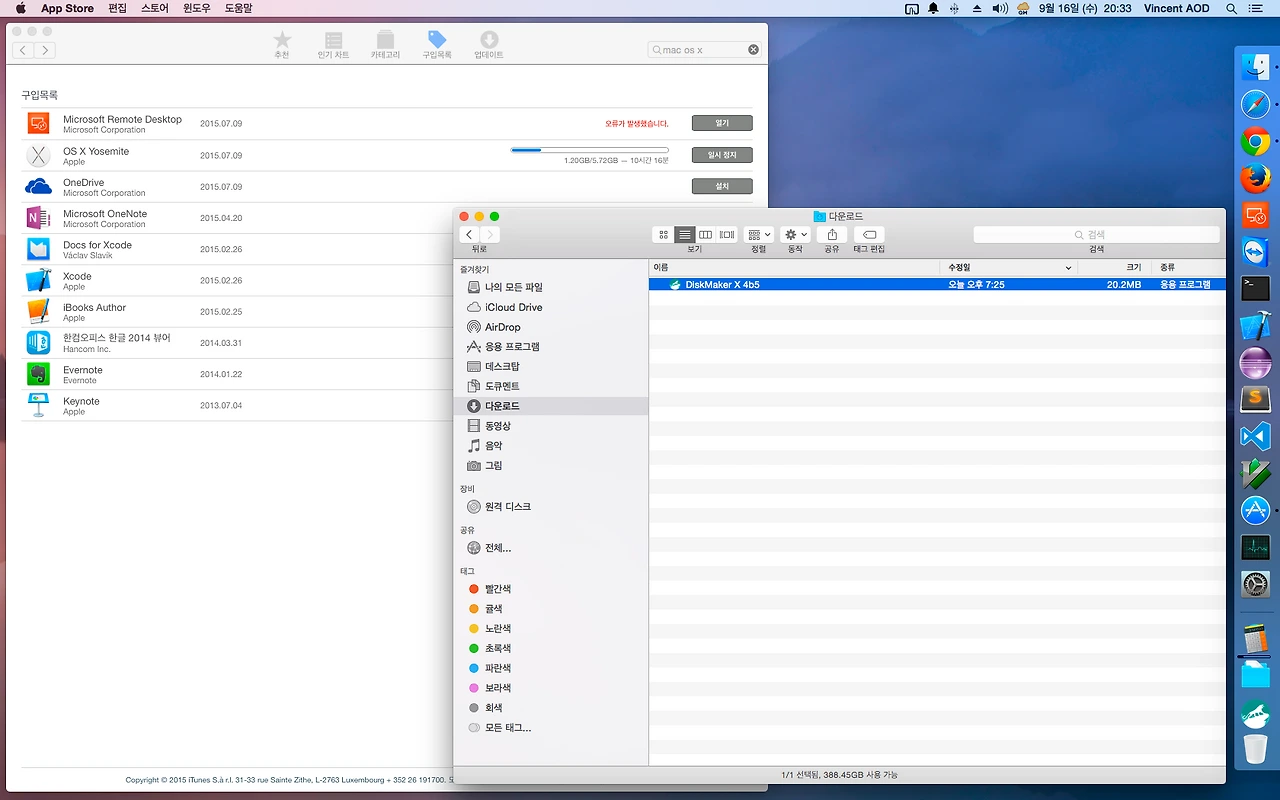Screen dimensions: 1280x800
Task: Click 일시 정지 for OS X Yosemite download
Action: click(721, 154)
